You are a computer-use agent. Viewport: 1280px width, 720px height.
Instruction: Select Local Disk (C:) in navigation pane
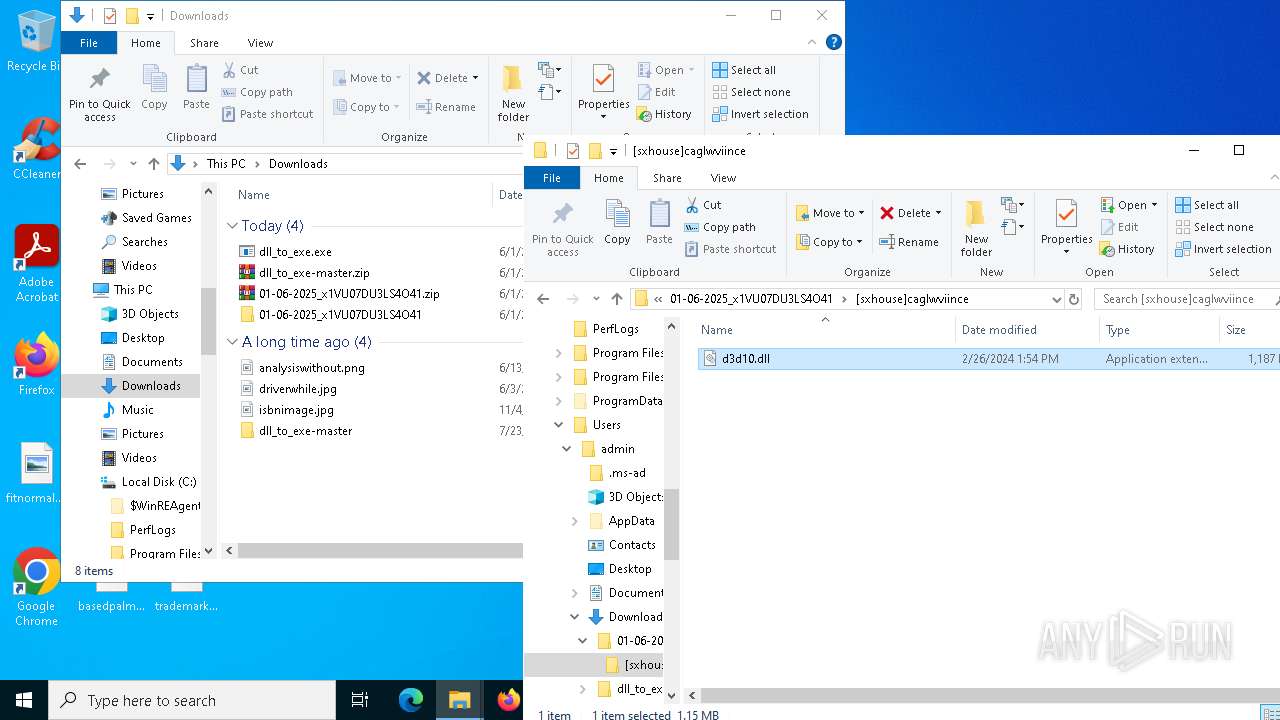[158, 482]
